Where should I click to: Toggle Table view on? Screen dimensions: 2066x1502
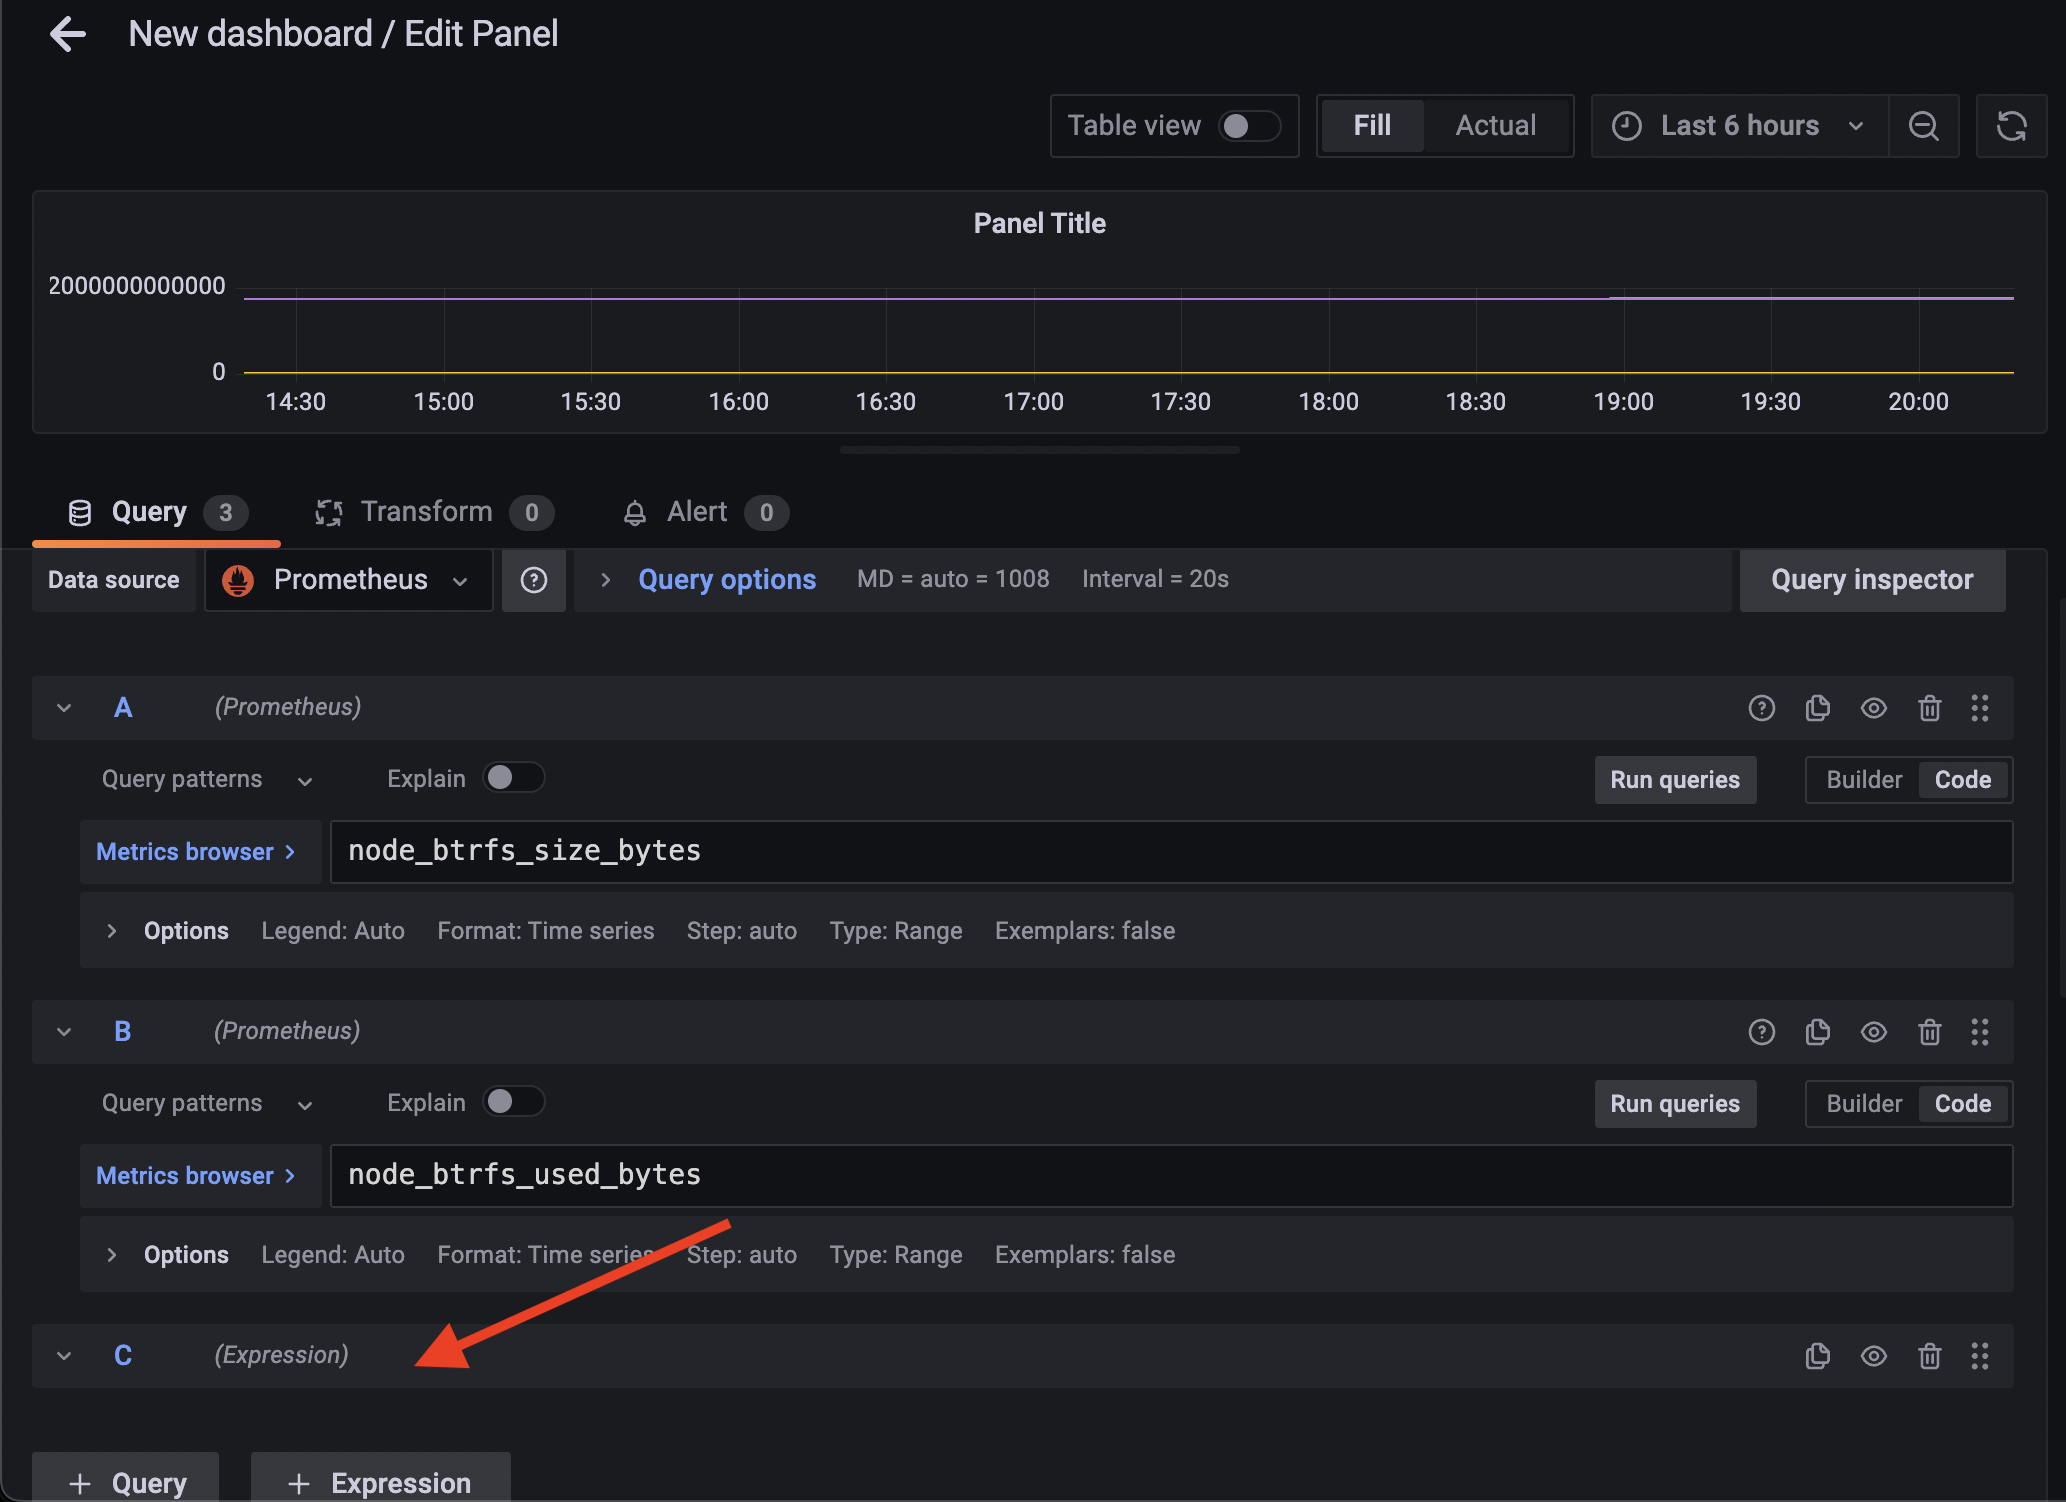tap(1248, 126)
